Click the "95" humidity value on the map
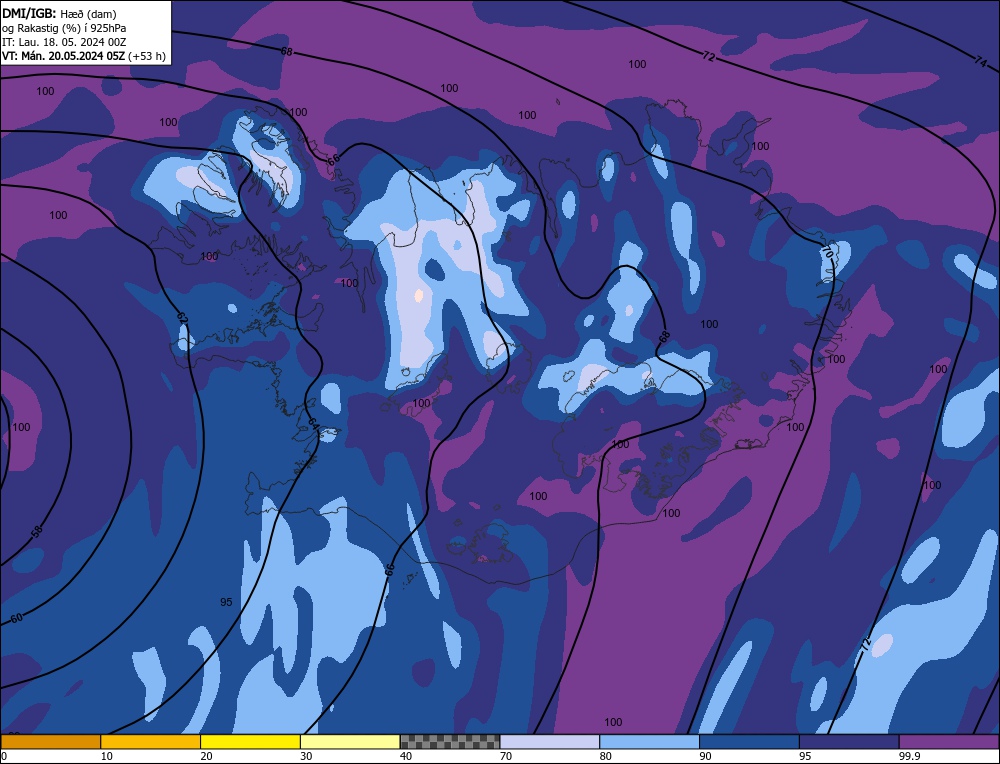This screenshot has width=1000, height=764. pyautogui.click(x=226, y=602)
